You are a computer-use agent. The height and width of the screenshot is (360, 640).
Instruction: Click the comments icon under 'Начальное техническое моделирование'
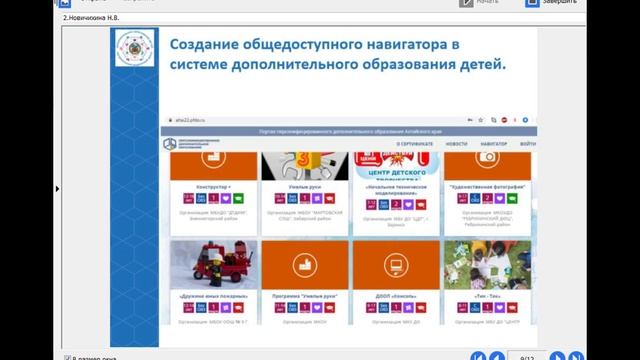tap(421, 204)
